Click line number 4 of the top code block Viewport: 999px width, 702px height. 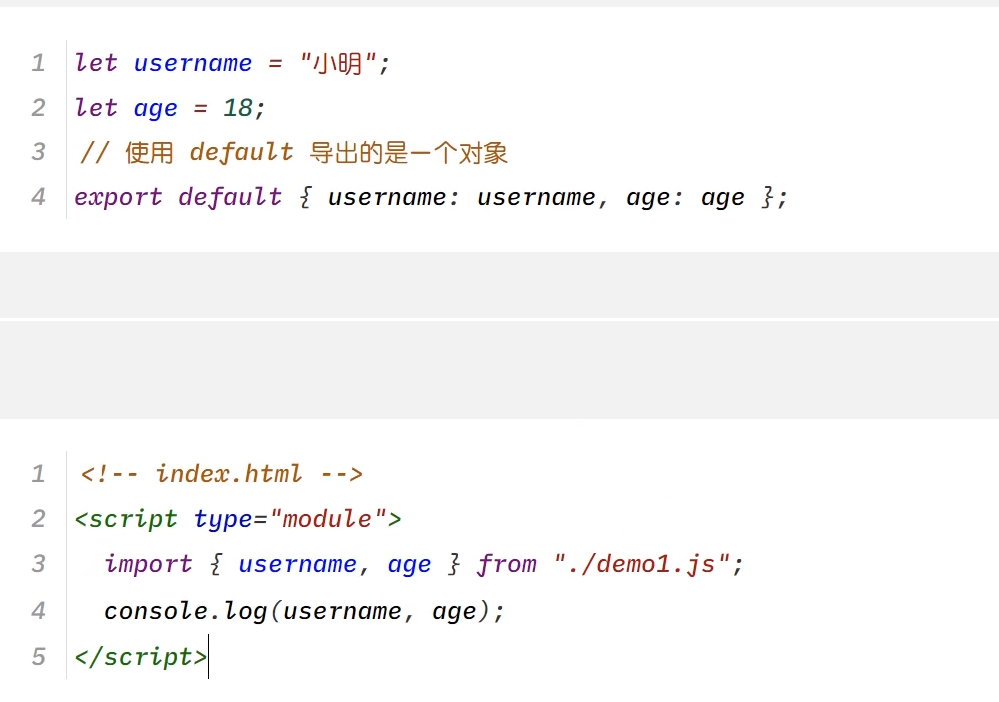[x=38, y=197]
